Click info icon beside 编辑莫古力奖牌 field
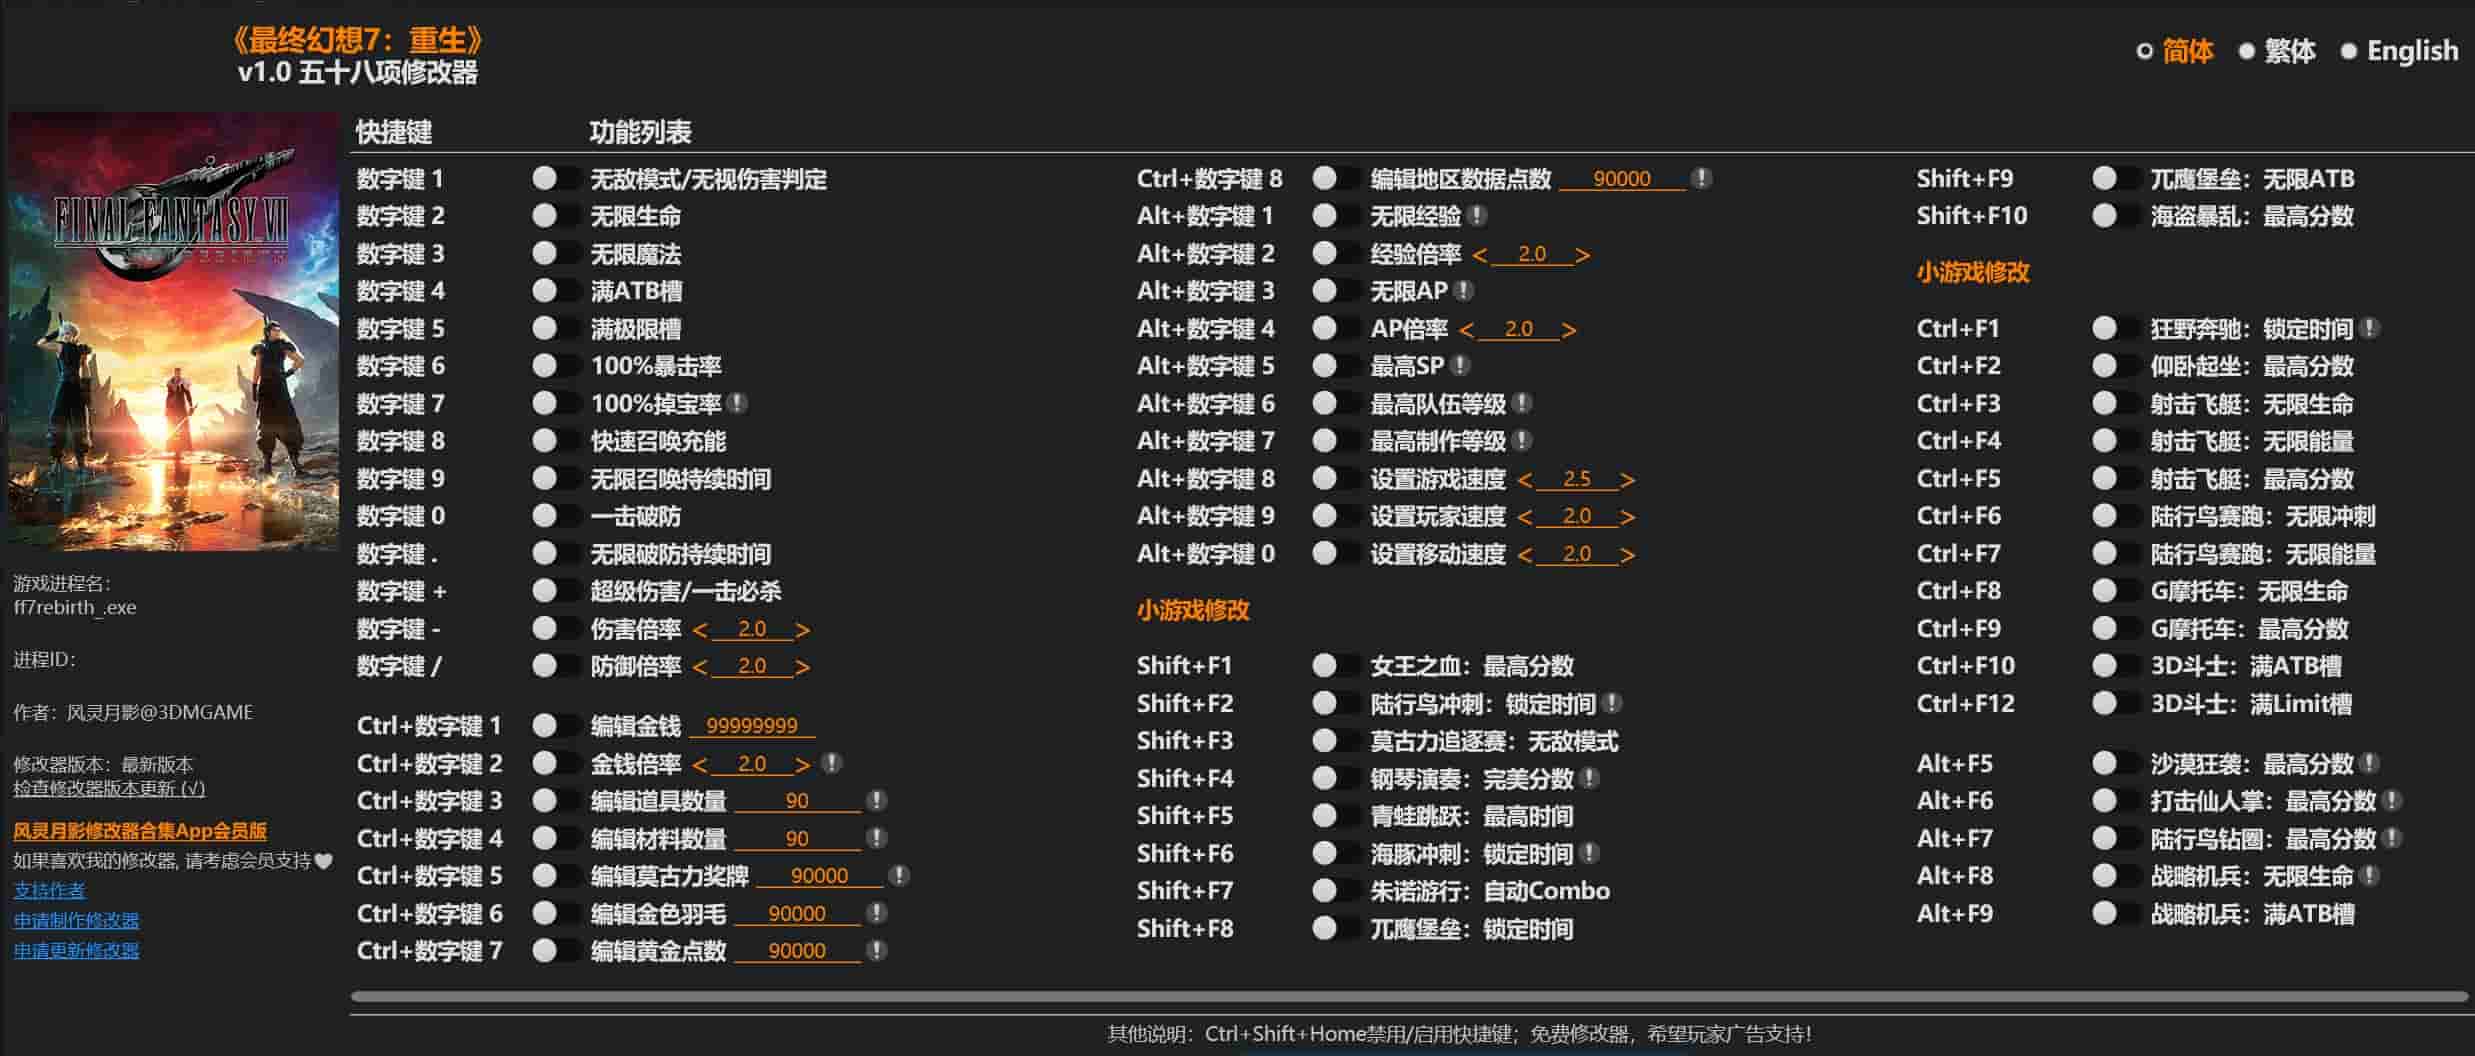The image size is (2475, 1056). 899,876
